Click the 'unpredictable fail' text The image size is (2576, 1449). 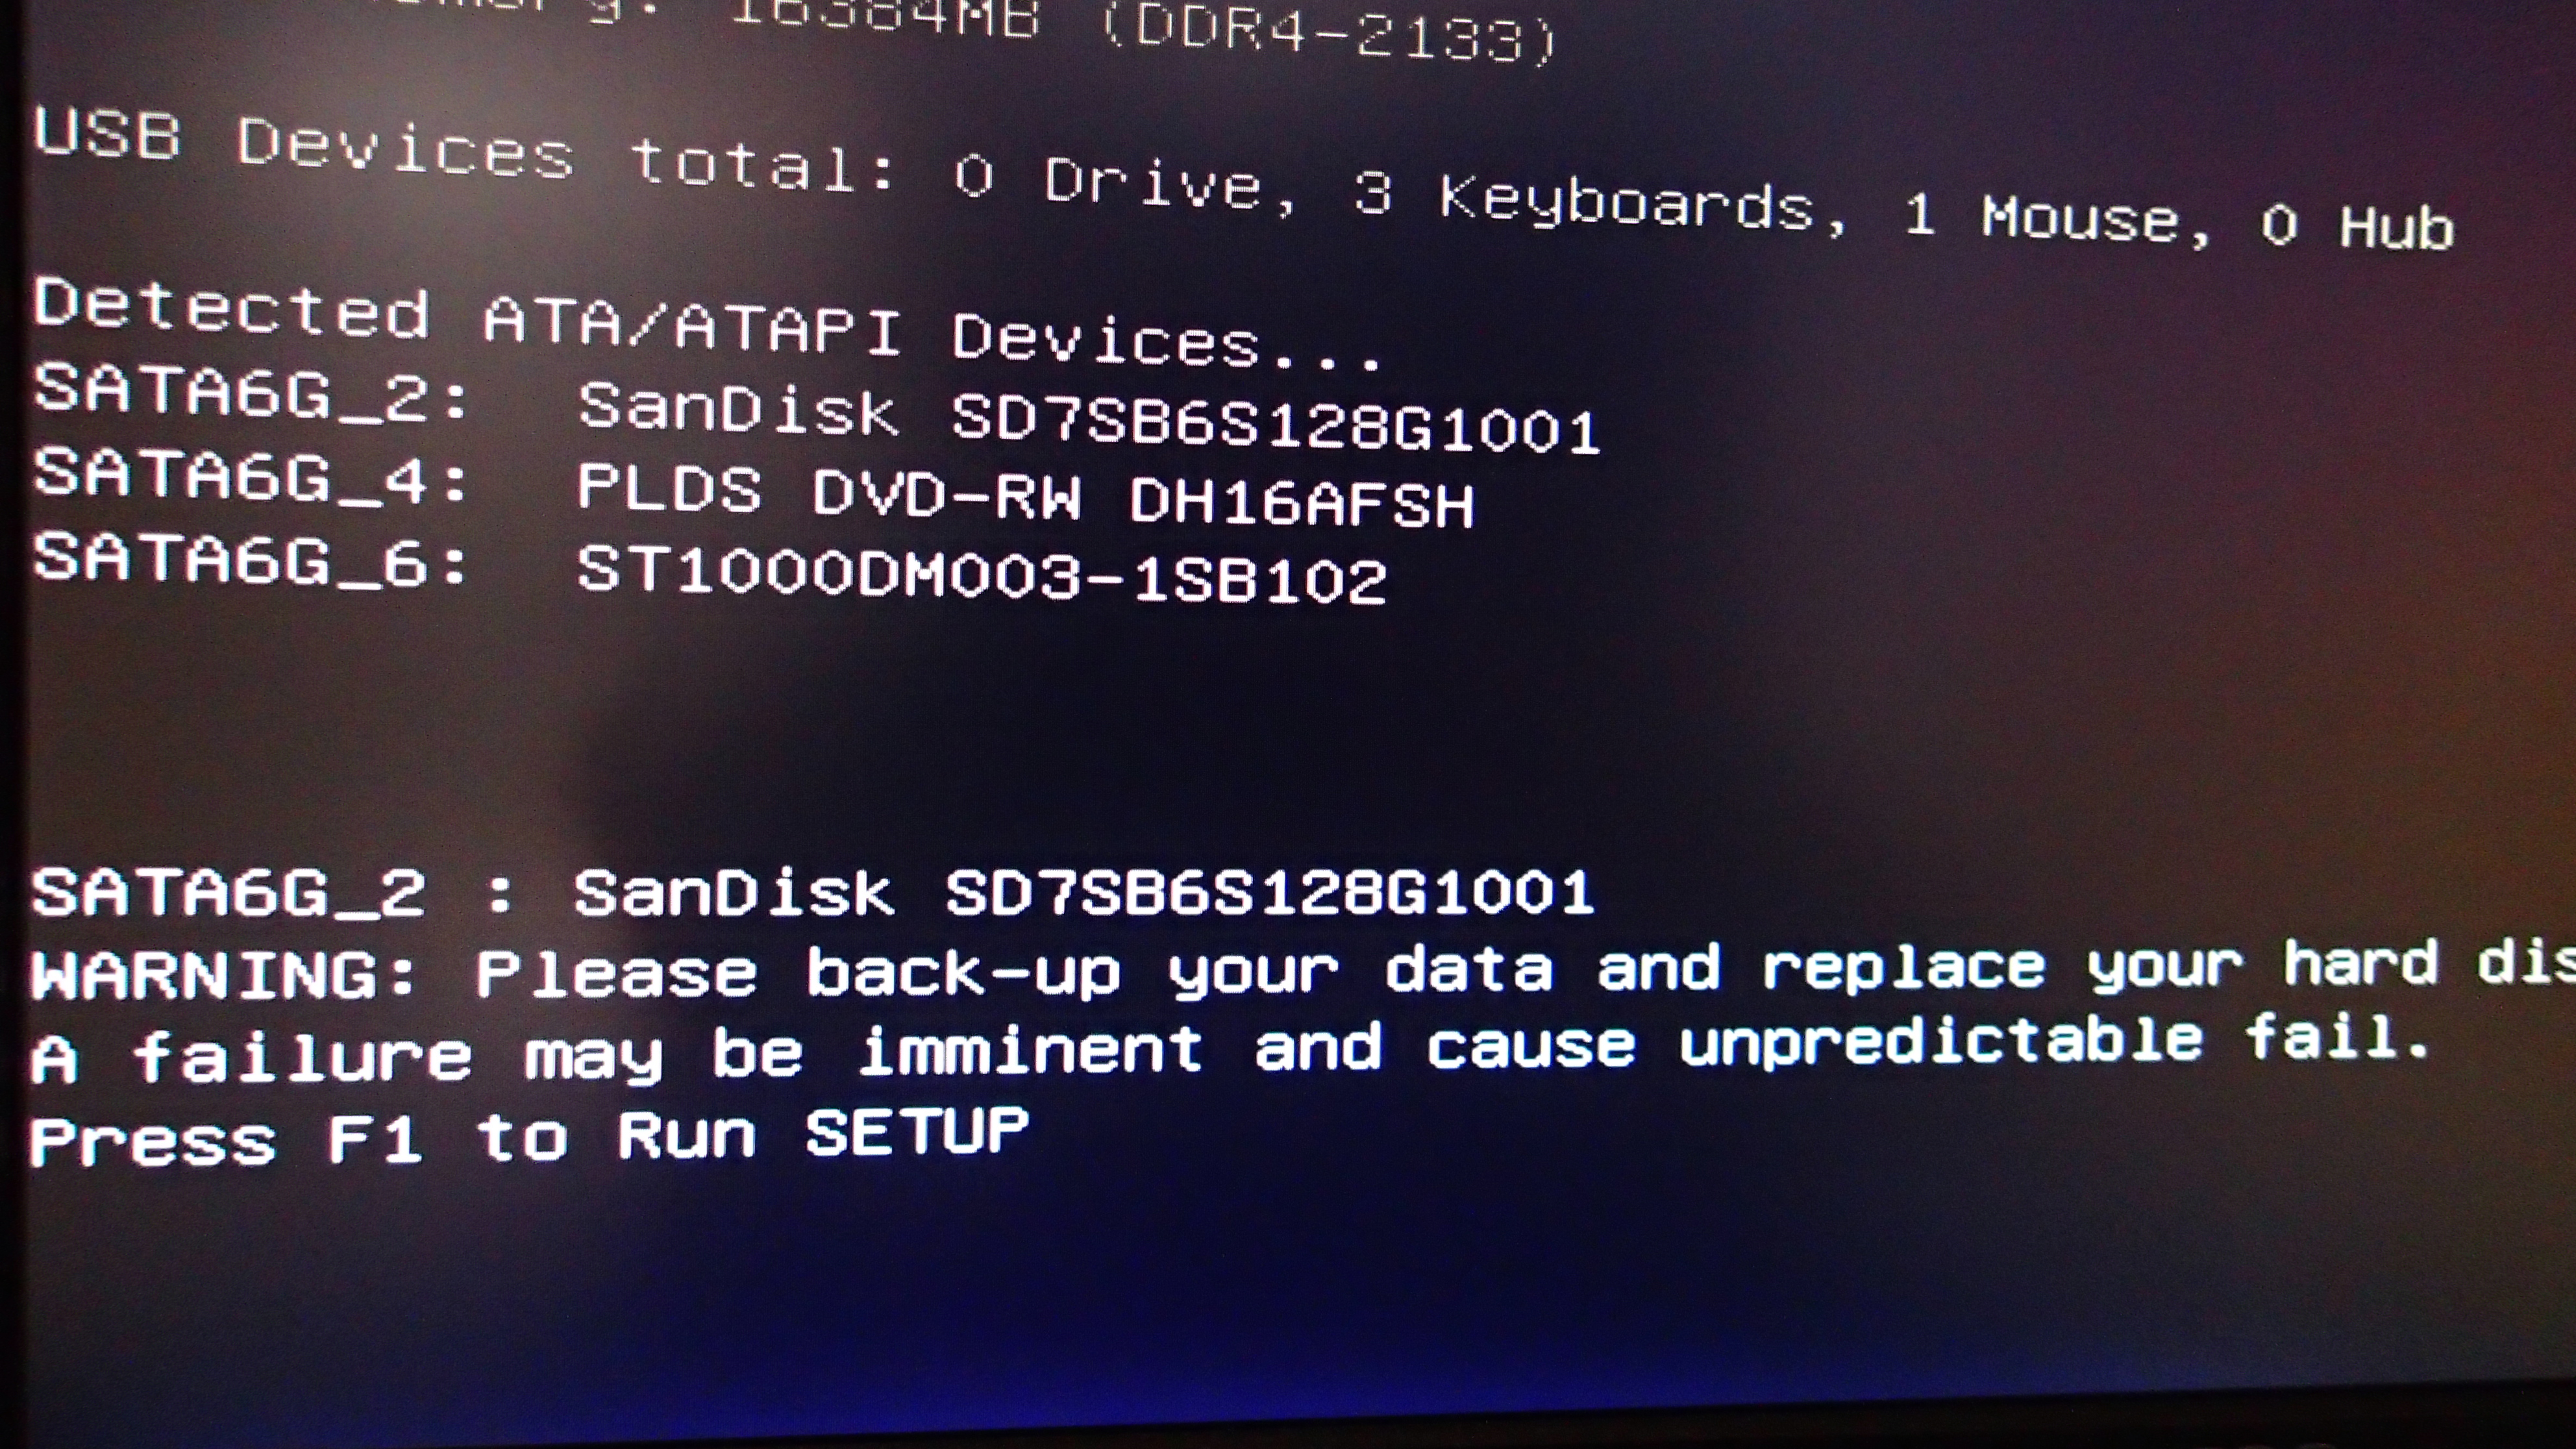pos(2055,1040)
